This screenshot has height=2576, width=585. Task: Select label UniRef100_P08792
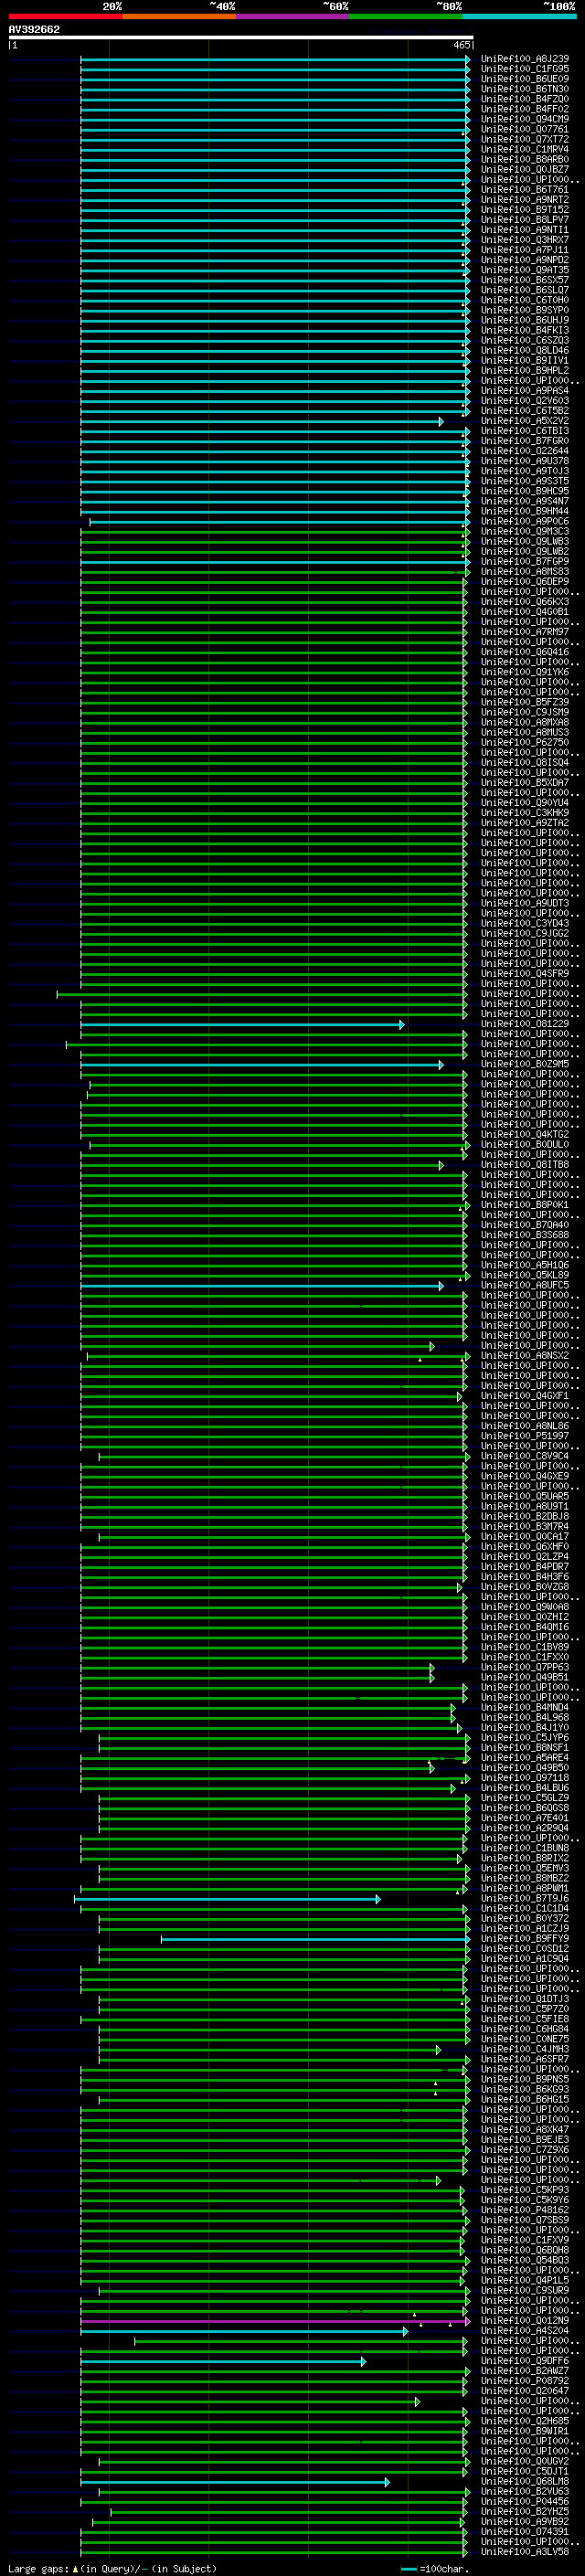[x=525, y=2381]
